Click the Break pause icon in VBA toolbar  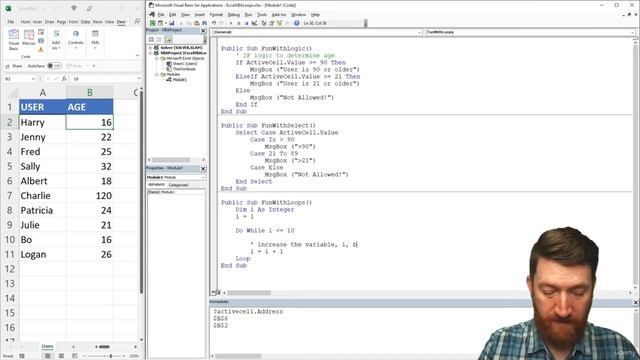point(239,23)
